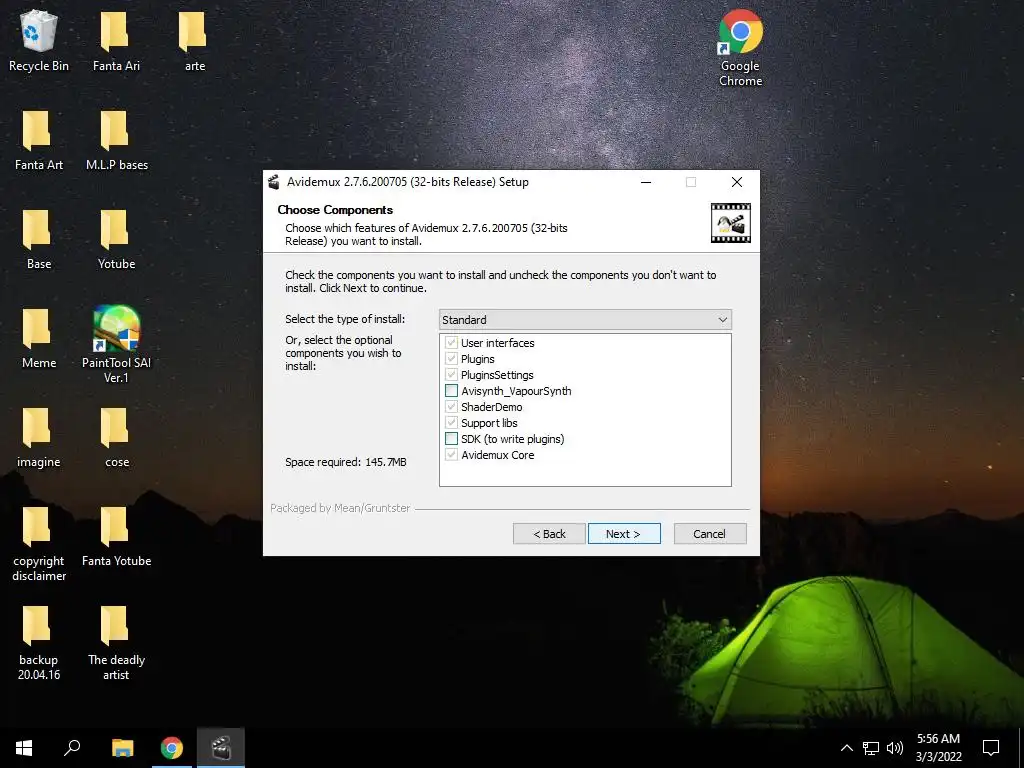Show hidden system tray icons

click(x=846, y=748)
